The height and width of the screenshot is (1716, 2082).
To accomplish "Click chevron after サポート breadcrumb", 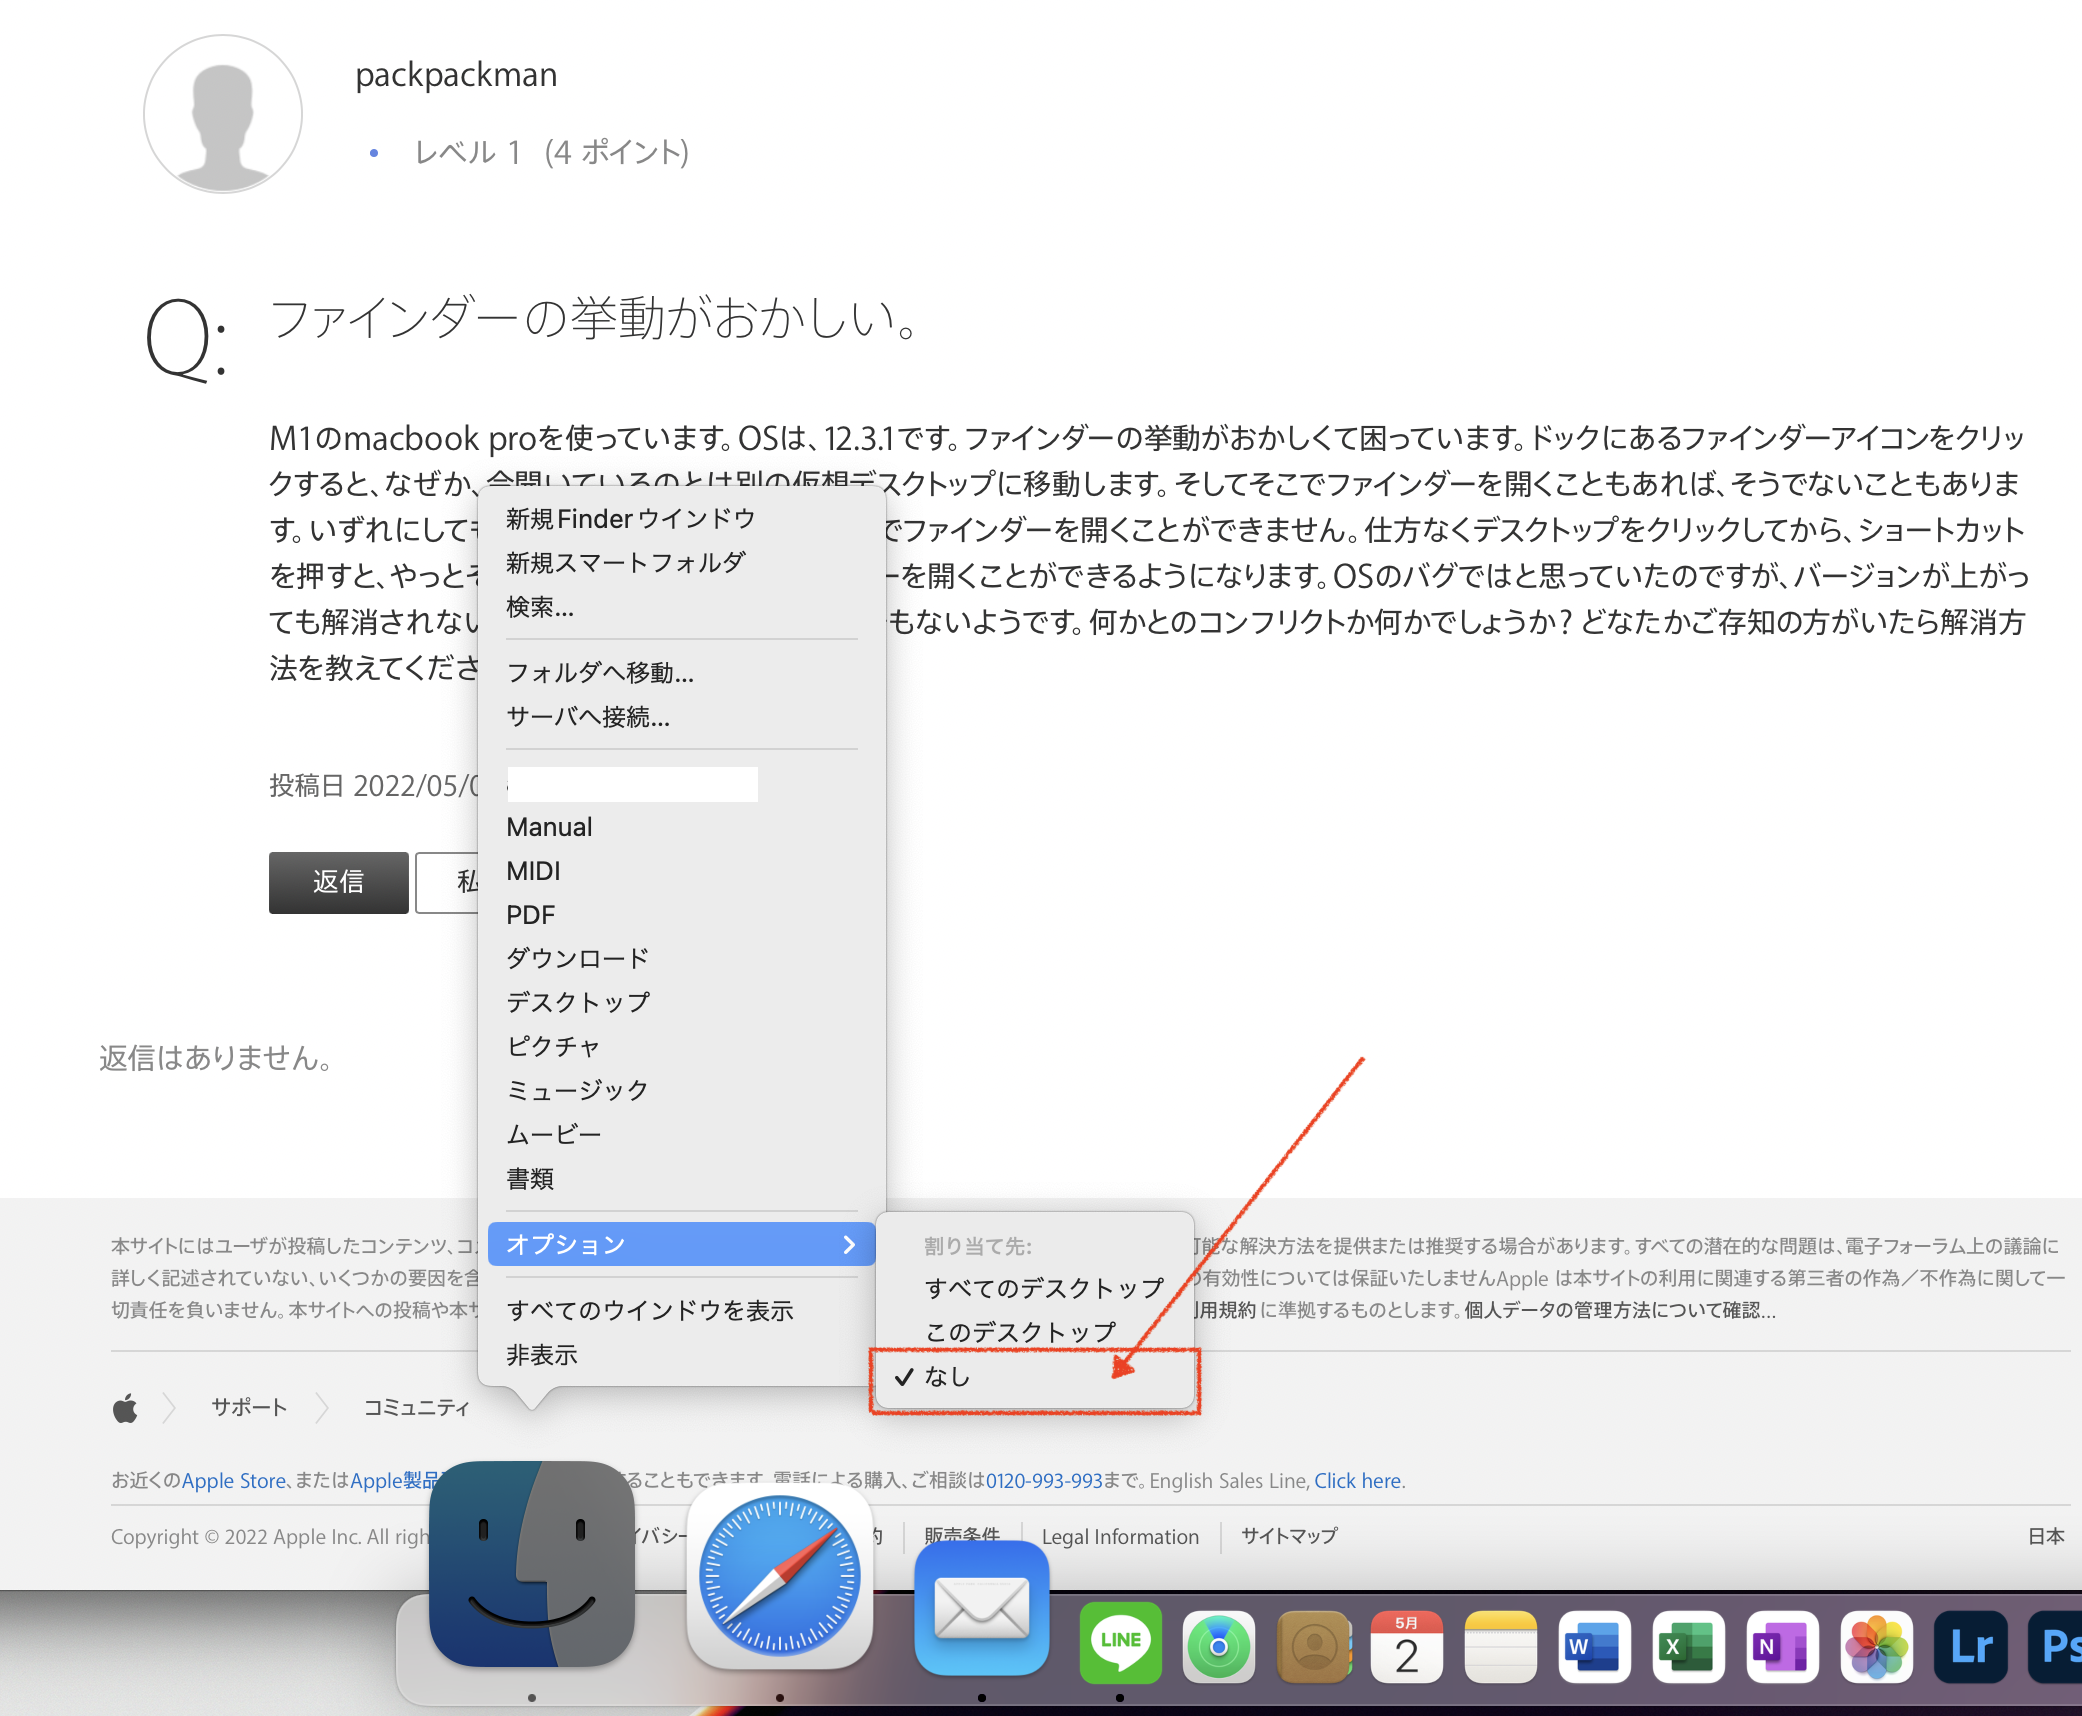I will pyautogui.click(x=322, y=1408).
